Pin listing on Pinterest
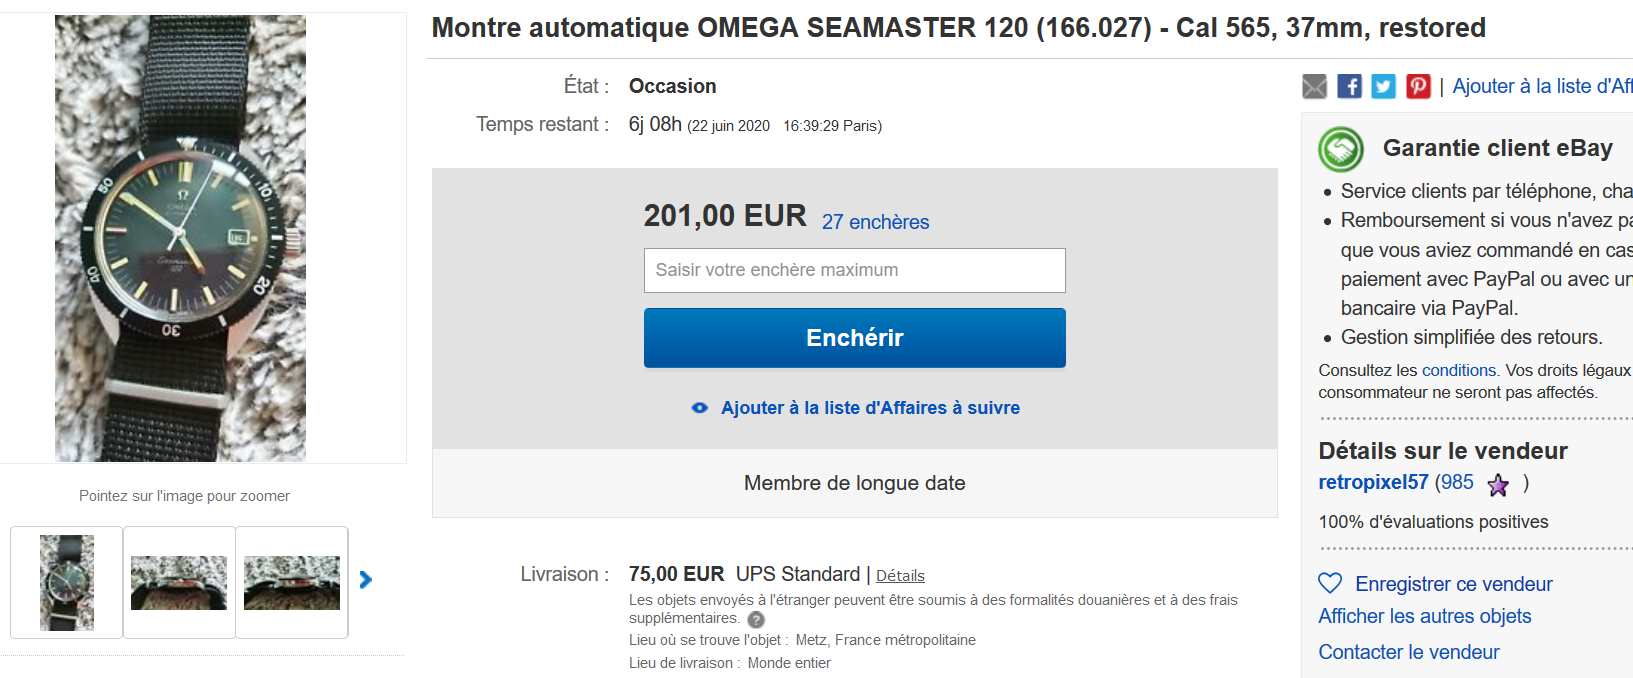1633x678 pixels. pyautogui.click(x=1418, y=87)
